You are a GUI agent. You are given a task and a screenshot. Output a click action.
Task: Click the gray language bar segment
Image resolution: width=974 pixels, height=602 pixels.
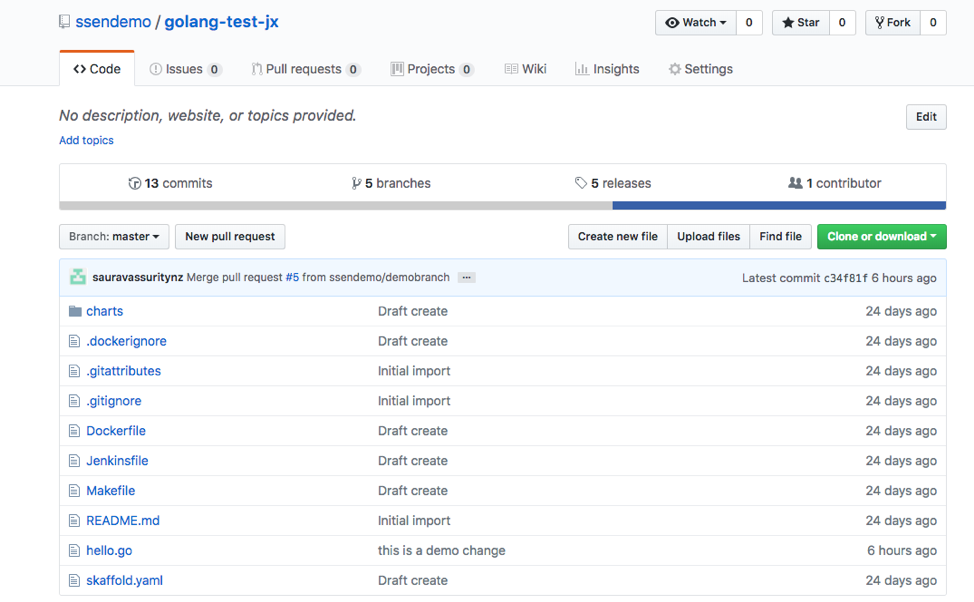336,206
